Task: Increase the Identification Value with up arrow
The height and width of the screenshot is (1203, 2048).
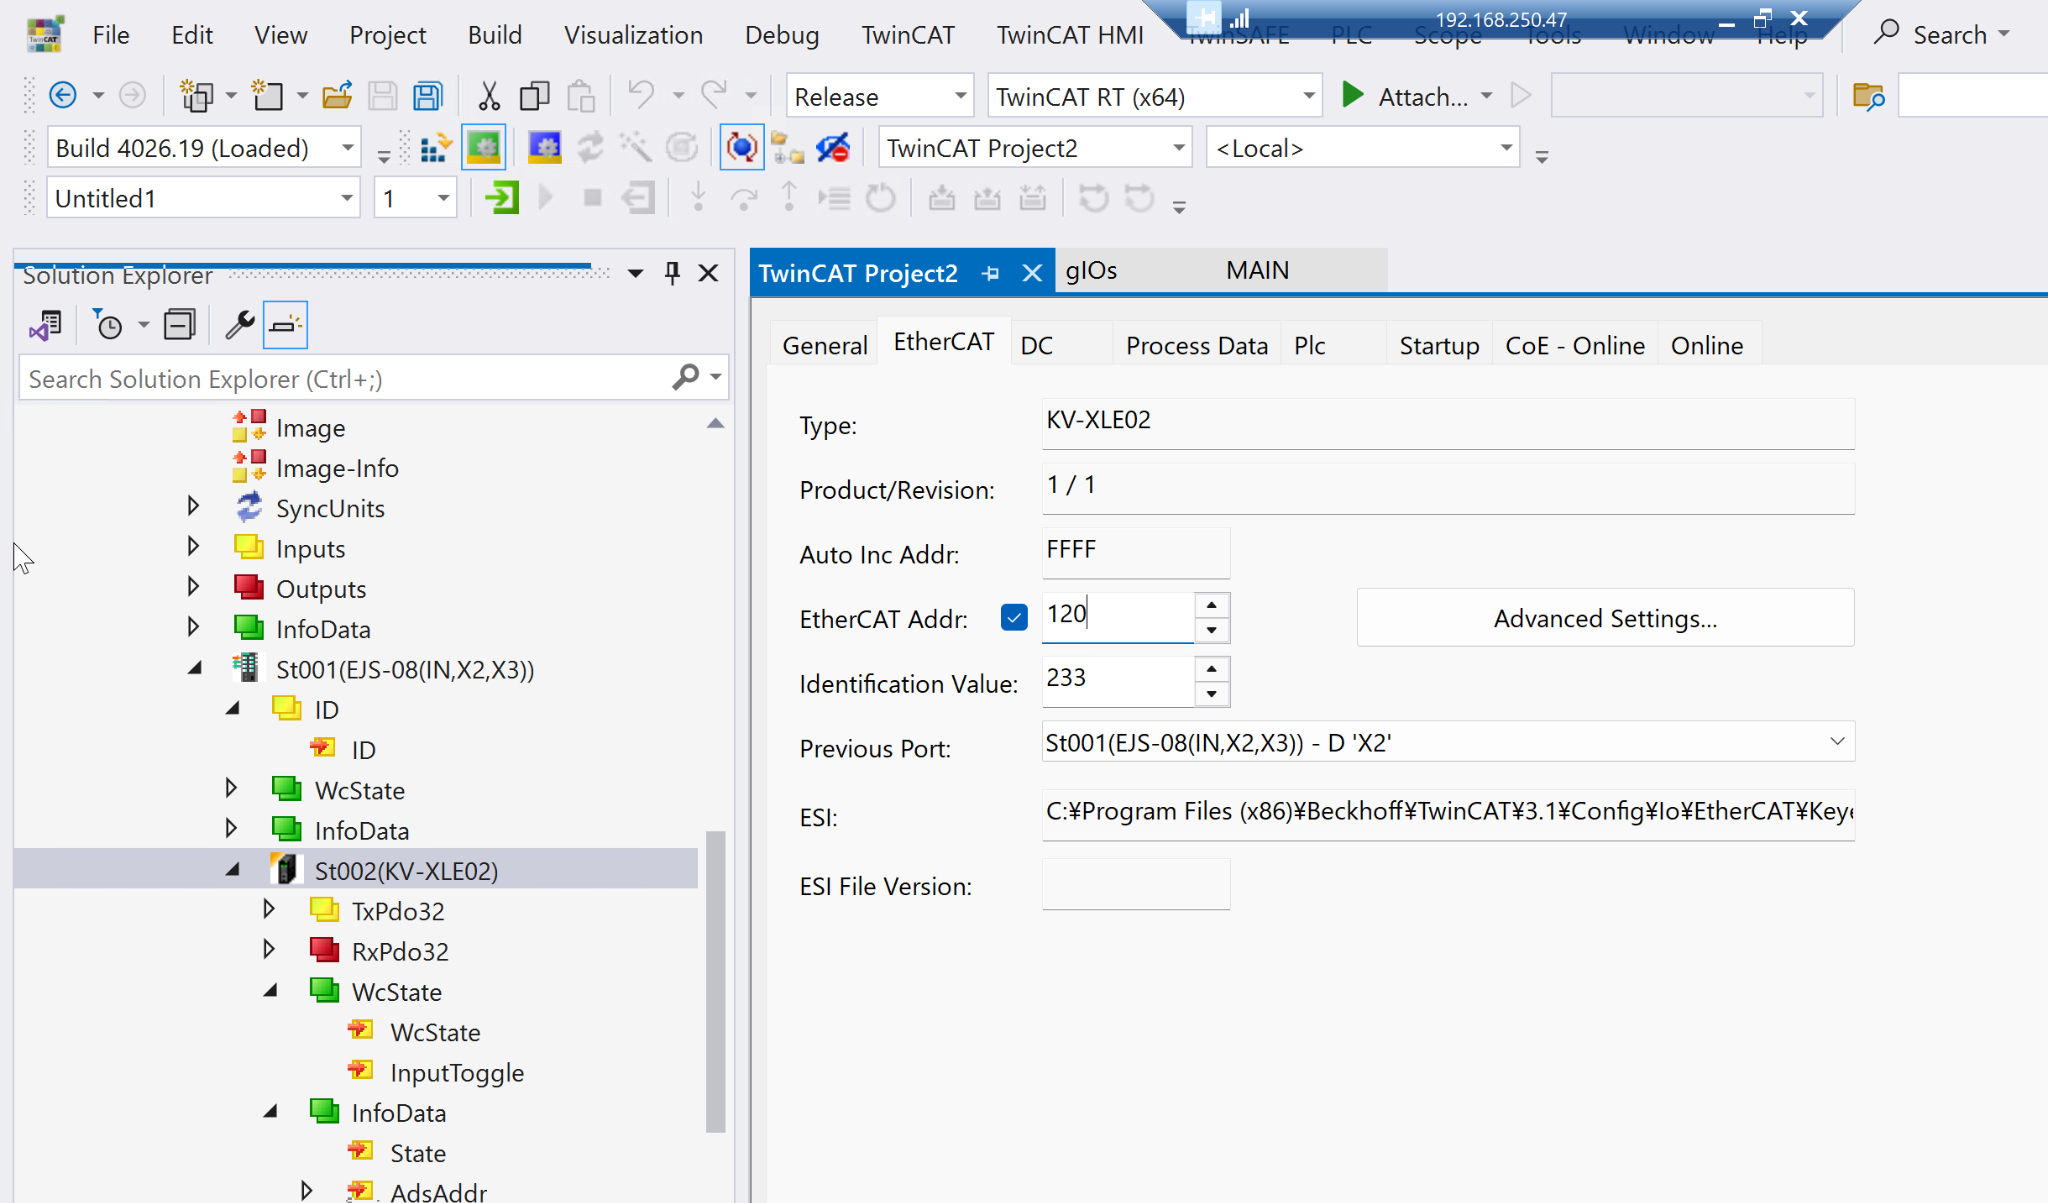Action: coord(1211,669)
